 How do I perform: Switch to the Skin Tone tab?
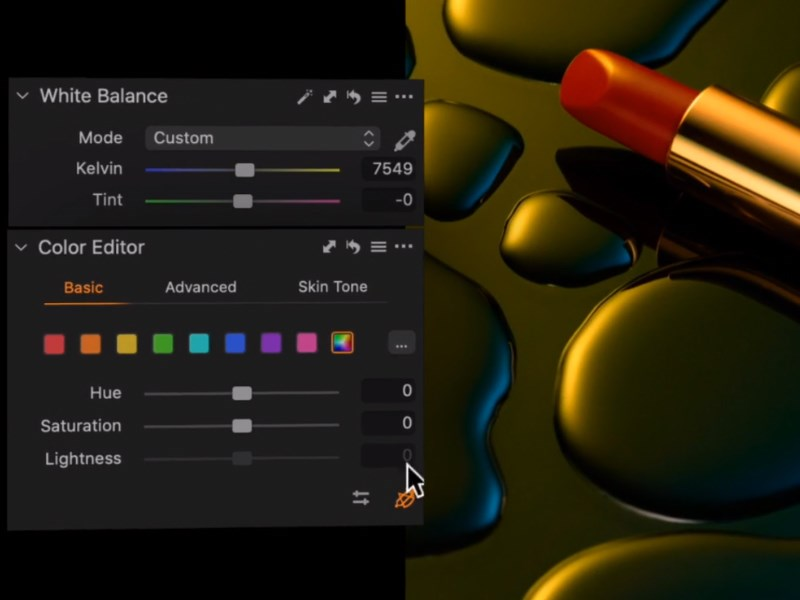click(x=333, y=287)
